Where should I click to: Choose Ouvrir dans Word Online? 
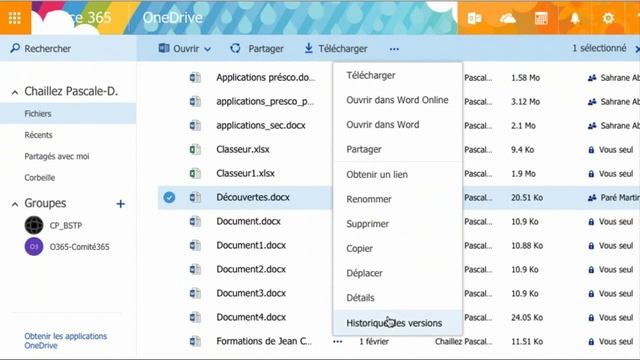pyautogui.click(x=398, y=100)
